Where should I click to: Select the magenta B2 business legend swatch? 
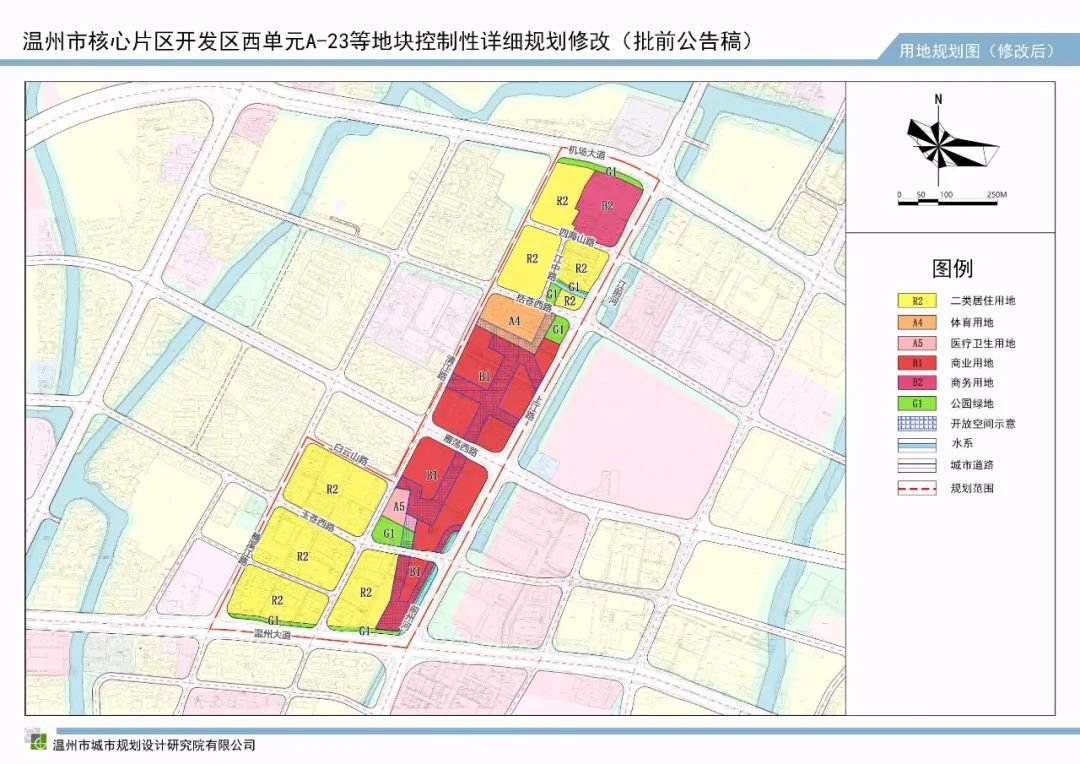pyautogui.click(x=917, y=382)
